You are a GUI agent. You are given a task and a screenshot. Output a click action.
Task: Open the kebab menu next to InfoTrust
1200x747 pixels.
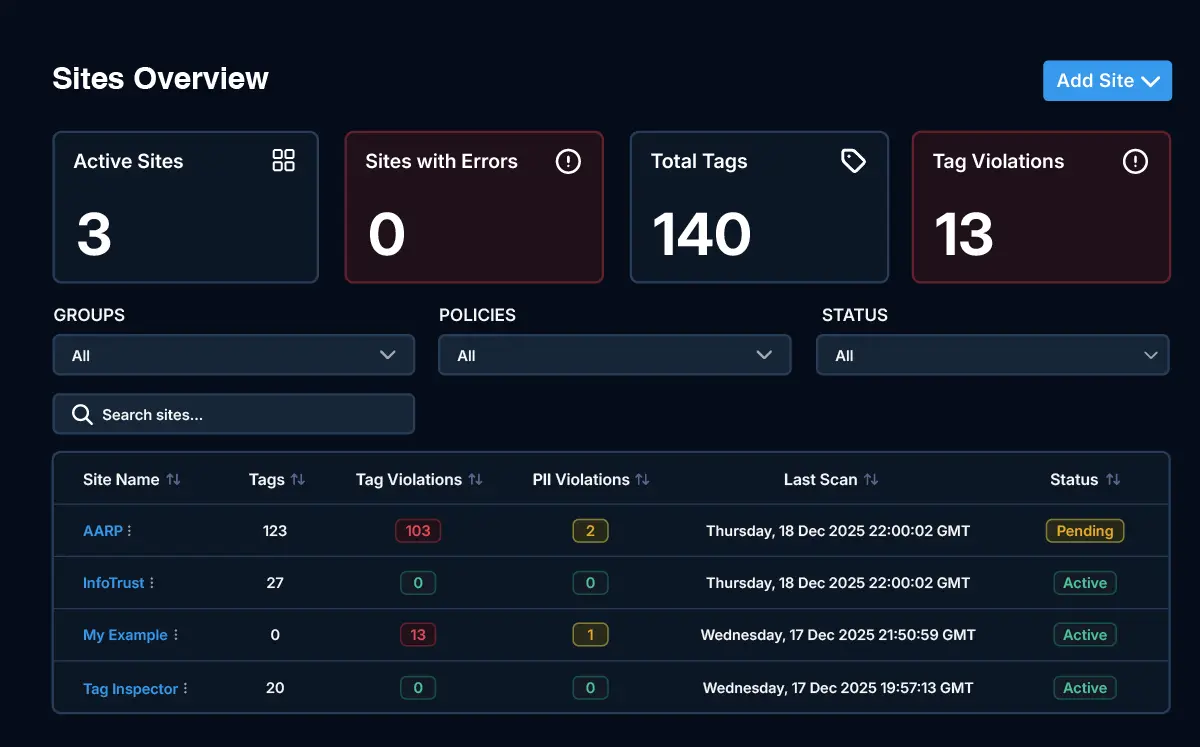(x=152, y=583)
